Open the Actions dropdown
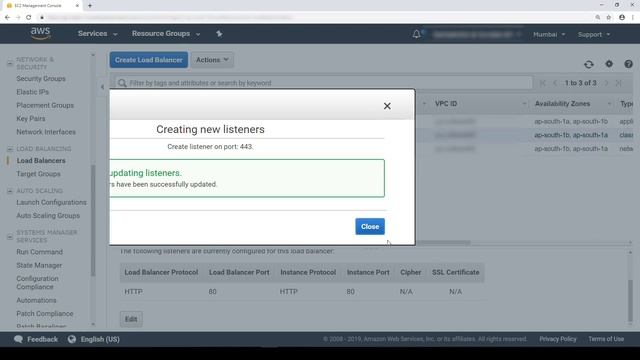Image resolution: width=640 pixels, height=360 pixels. click(x=212, y=60)
